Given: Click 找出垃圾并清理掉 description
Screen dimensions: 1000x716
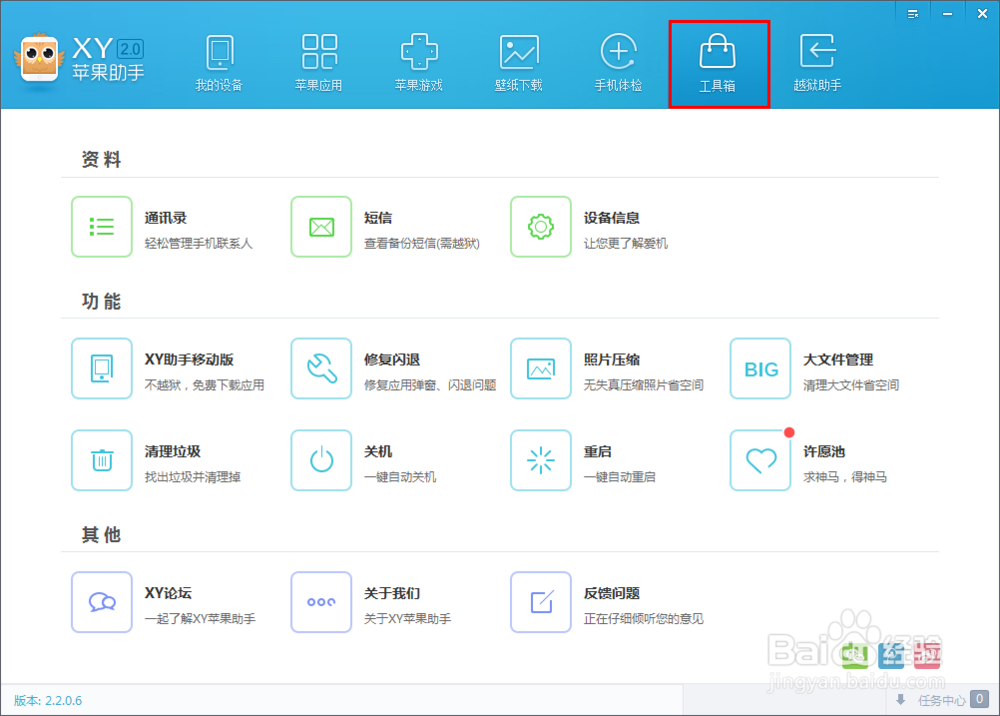Looking at the screenshot, I should 193,477.
